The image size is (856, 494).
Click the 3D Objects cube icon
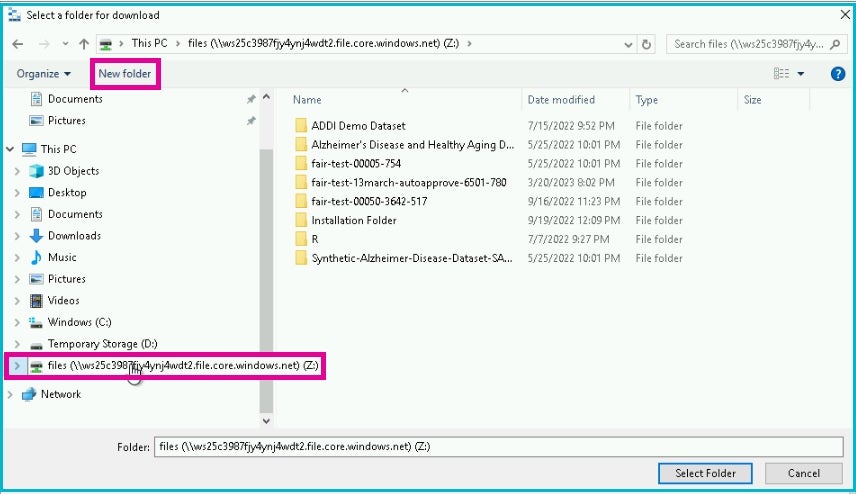[36, 171]
